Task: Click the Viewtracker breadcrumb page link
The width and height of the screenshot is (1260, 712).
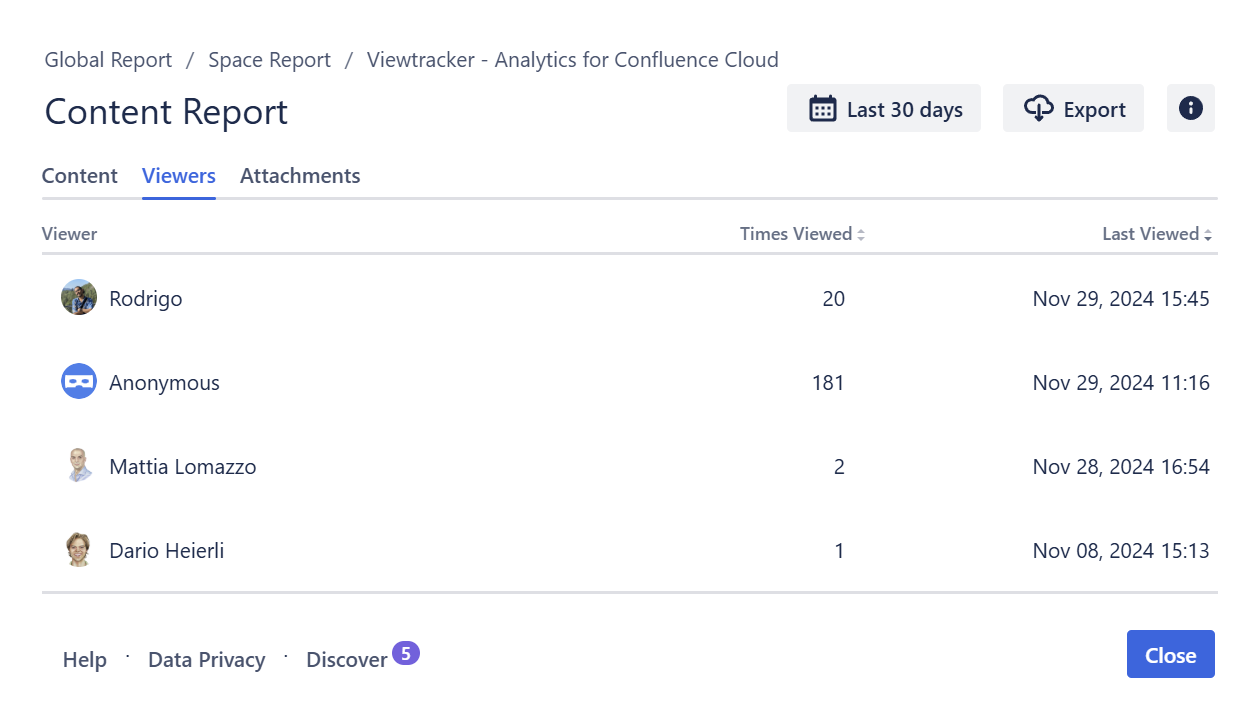Action: [572, 60]
